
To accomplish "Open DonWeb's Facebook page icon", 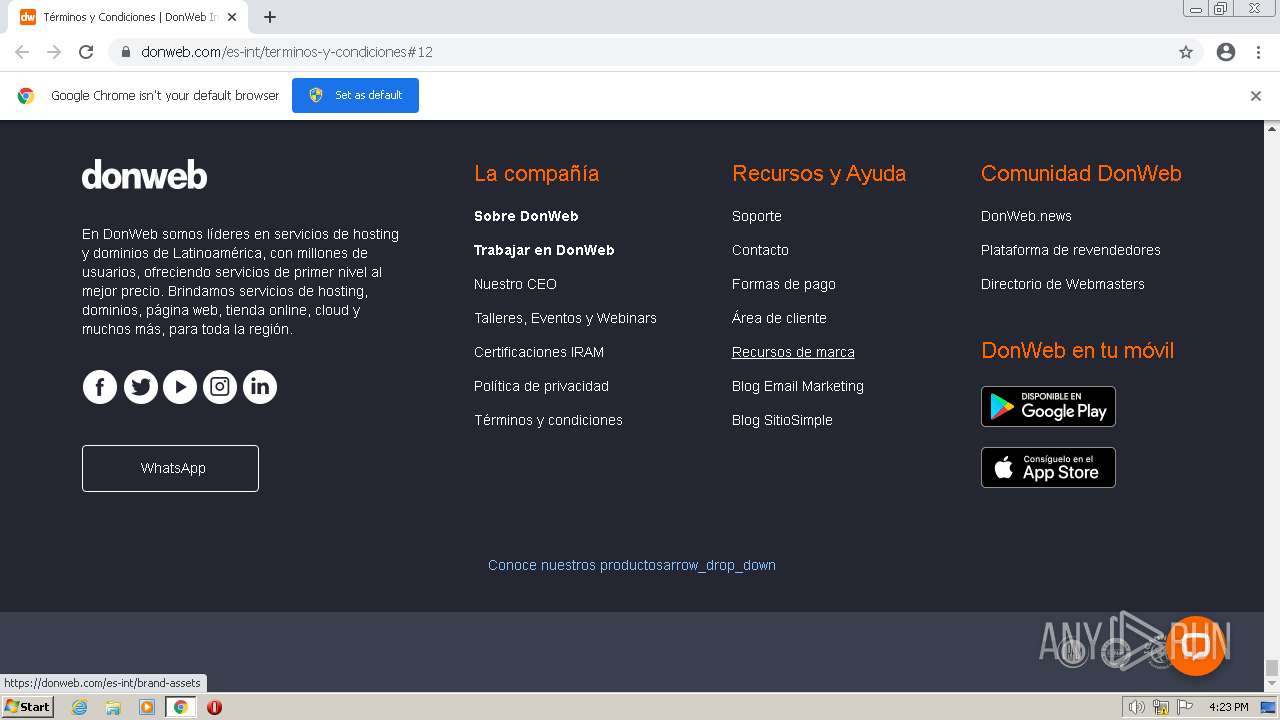I will 100,387.
